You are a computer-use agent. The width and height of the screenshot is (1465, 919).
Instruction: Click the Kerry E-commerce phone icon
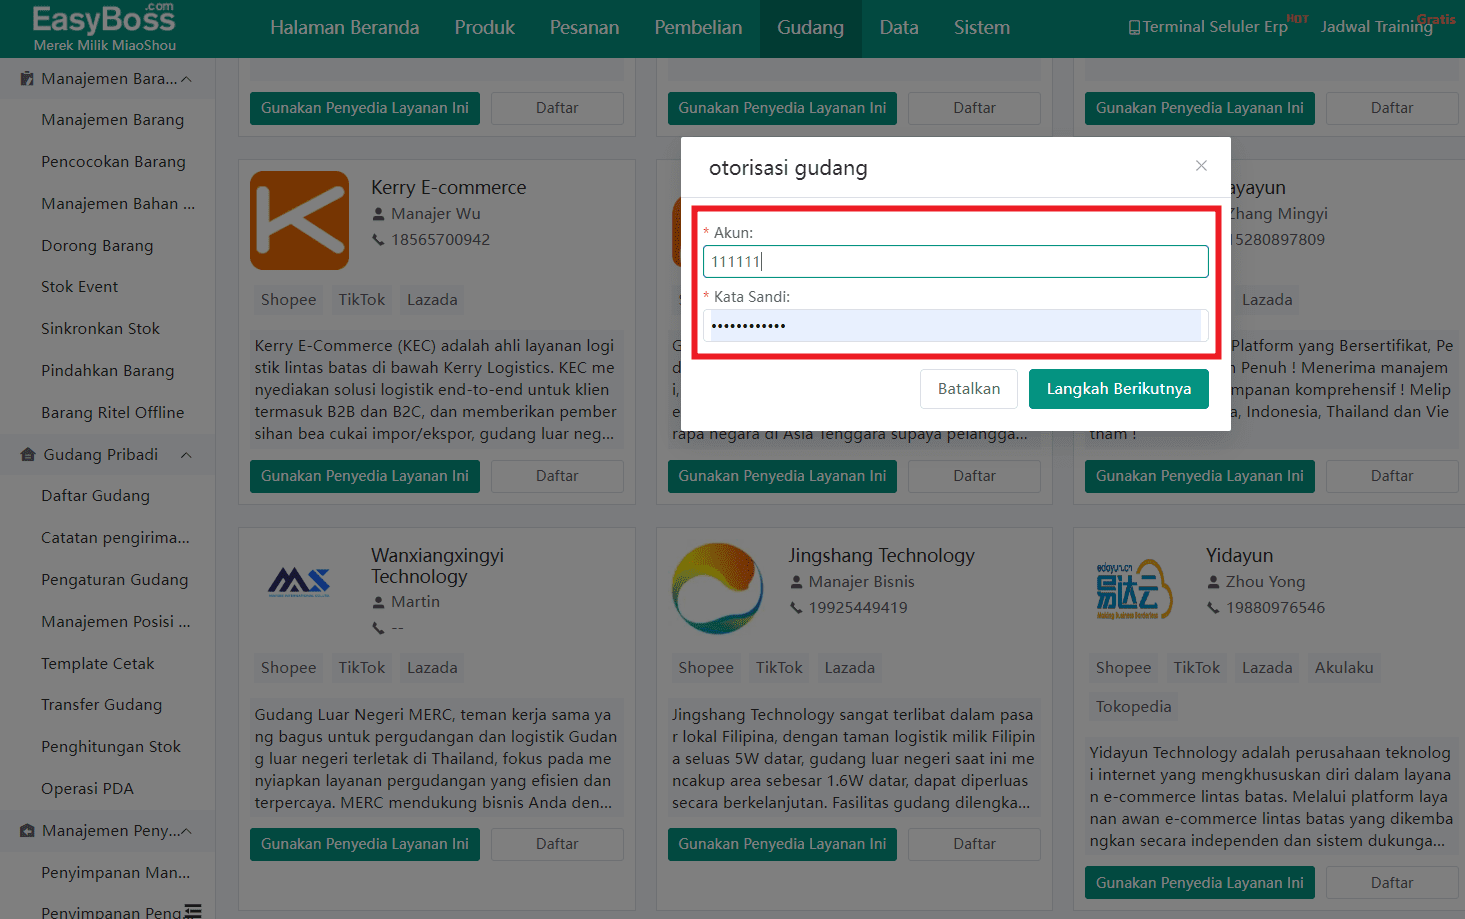coord(378,240)
